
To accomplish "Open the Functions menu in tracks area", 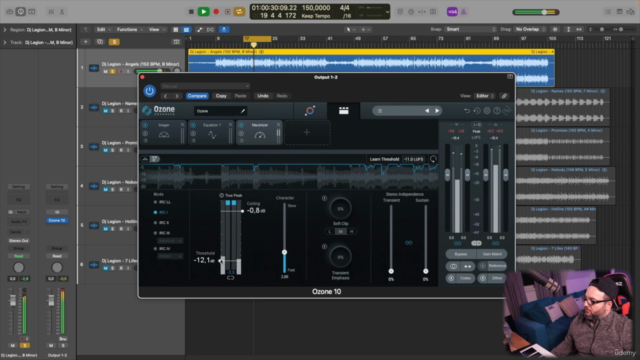I will coord(129,29).
